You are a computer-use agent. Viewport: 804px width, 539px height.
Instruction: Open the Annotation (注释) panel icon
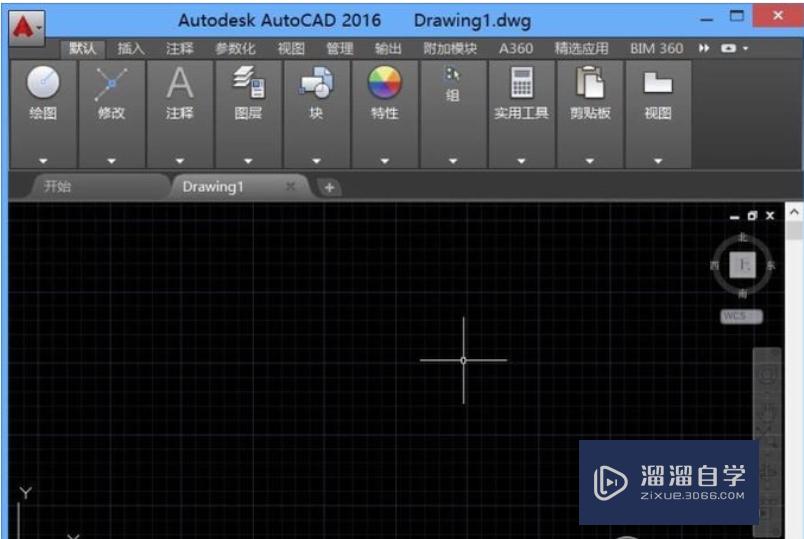click(179, 83)
